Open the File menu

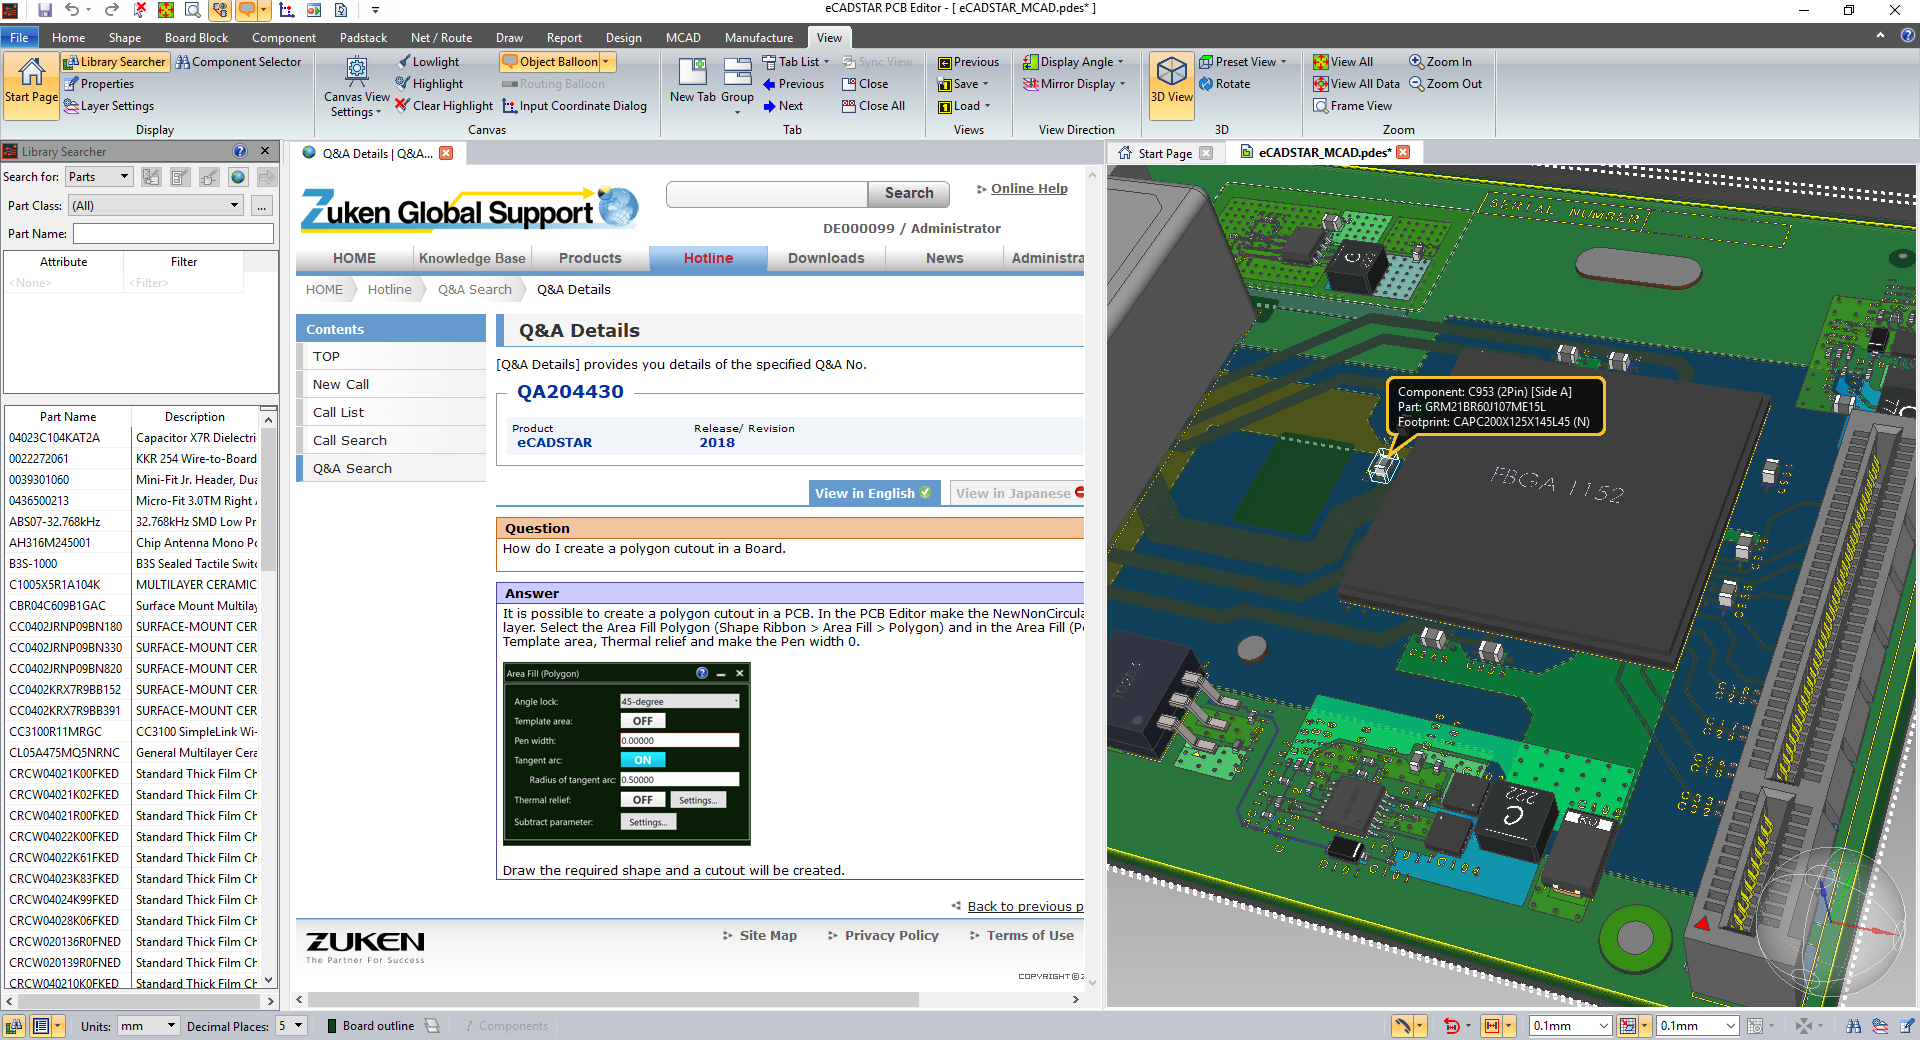pos(19,38)
